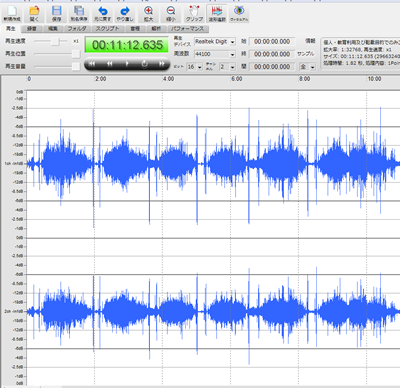Click the 4:00 mark on the time ruler

tap(168, 79)
